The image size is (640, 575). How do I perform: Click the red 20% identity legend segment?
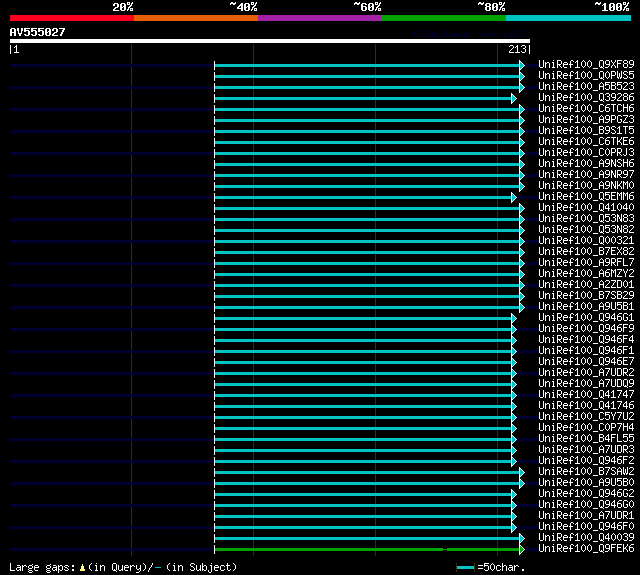pos(72,18)
